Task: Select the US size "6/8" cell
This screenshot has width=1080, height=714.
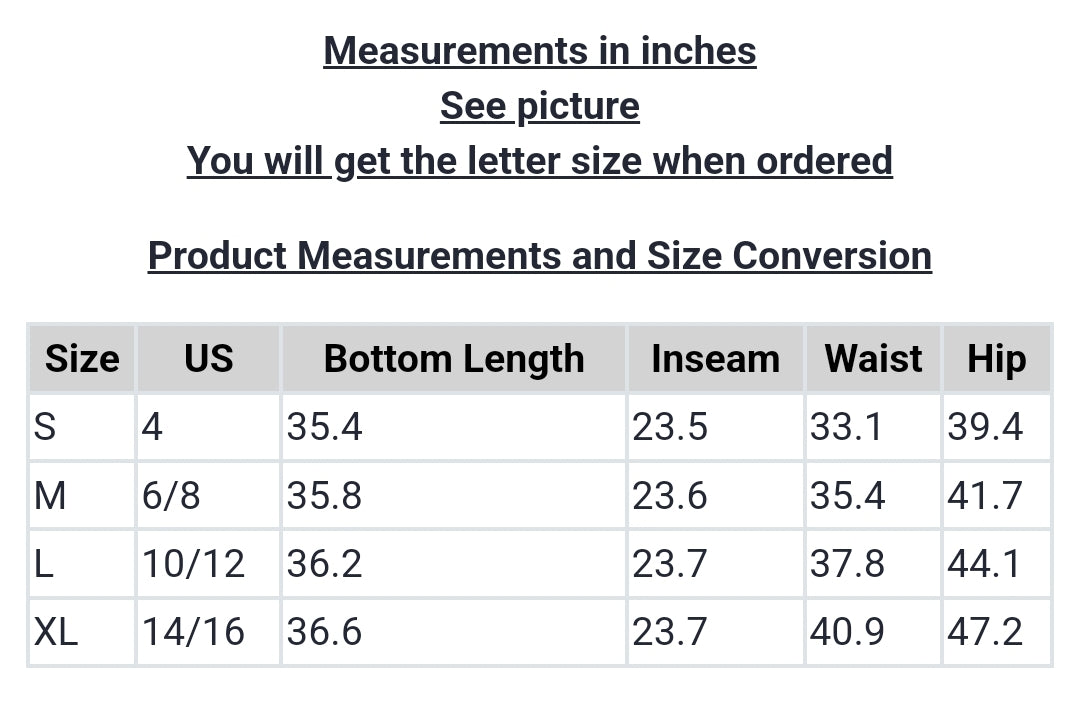Action: point(171,495)
